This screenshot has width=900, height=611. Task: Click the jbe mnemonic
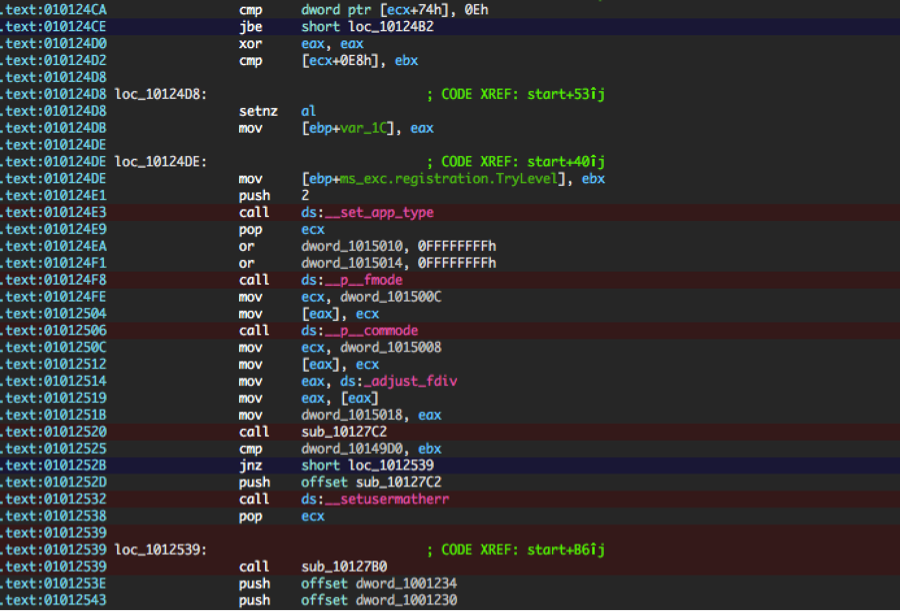coord(250,27)
